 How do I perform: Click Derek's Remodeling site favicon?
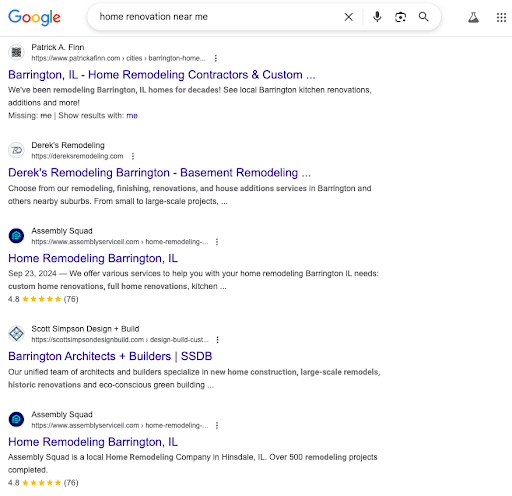[16, 150]
